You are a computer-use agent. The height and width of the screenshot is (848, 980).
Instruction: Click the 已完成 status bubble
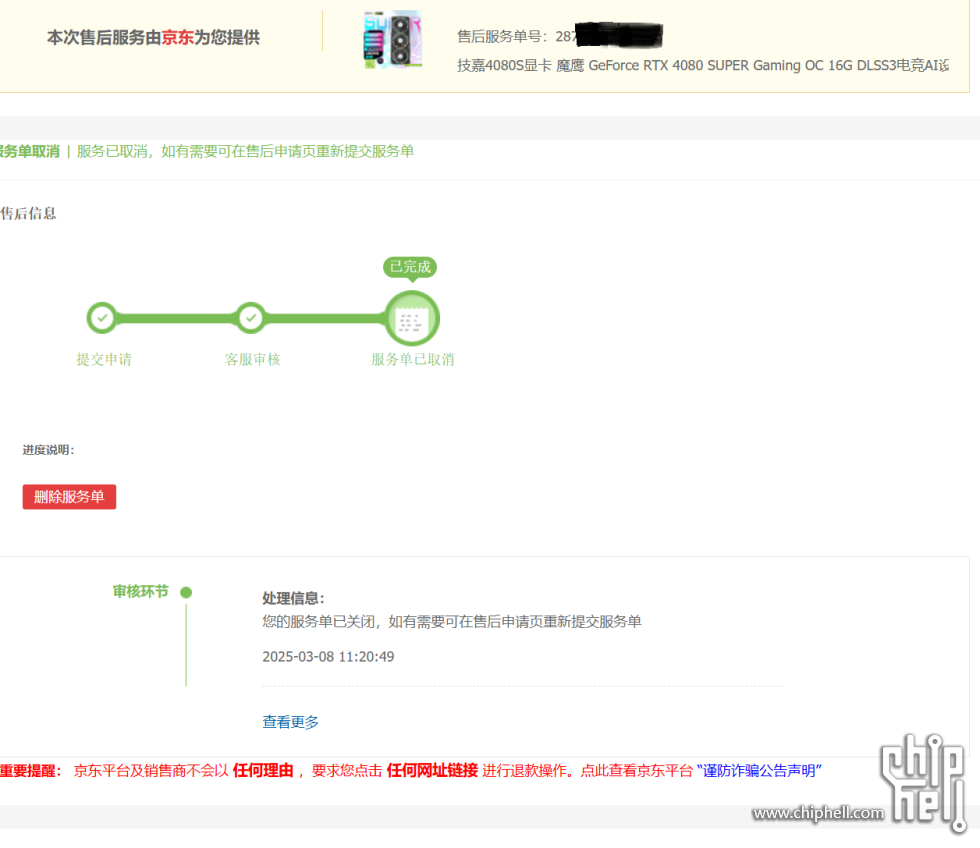(x=410, y=267)
